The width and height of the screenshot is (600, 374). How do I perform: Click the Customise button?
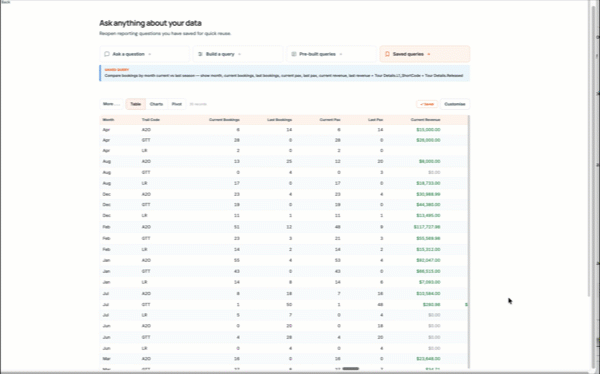click(455, 104)
